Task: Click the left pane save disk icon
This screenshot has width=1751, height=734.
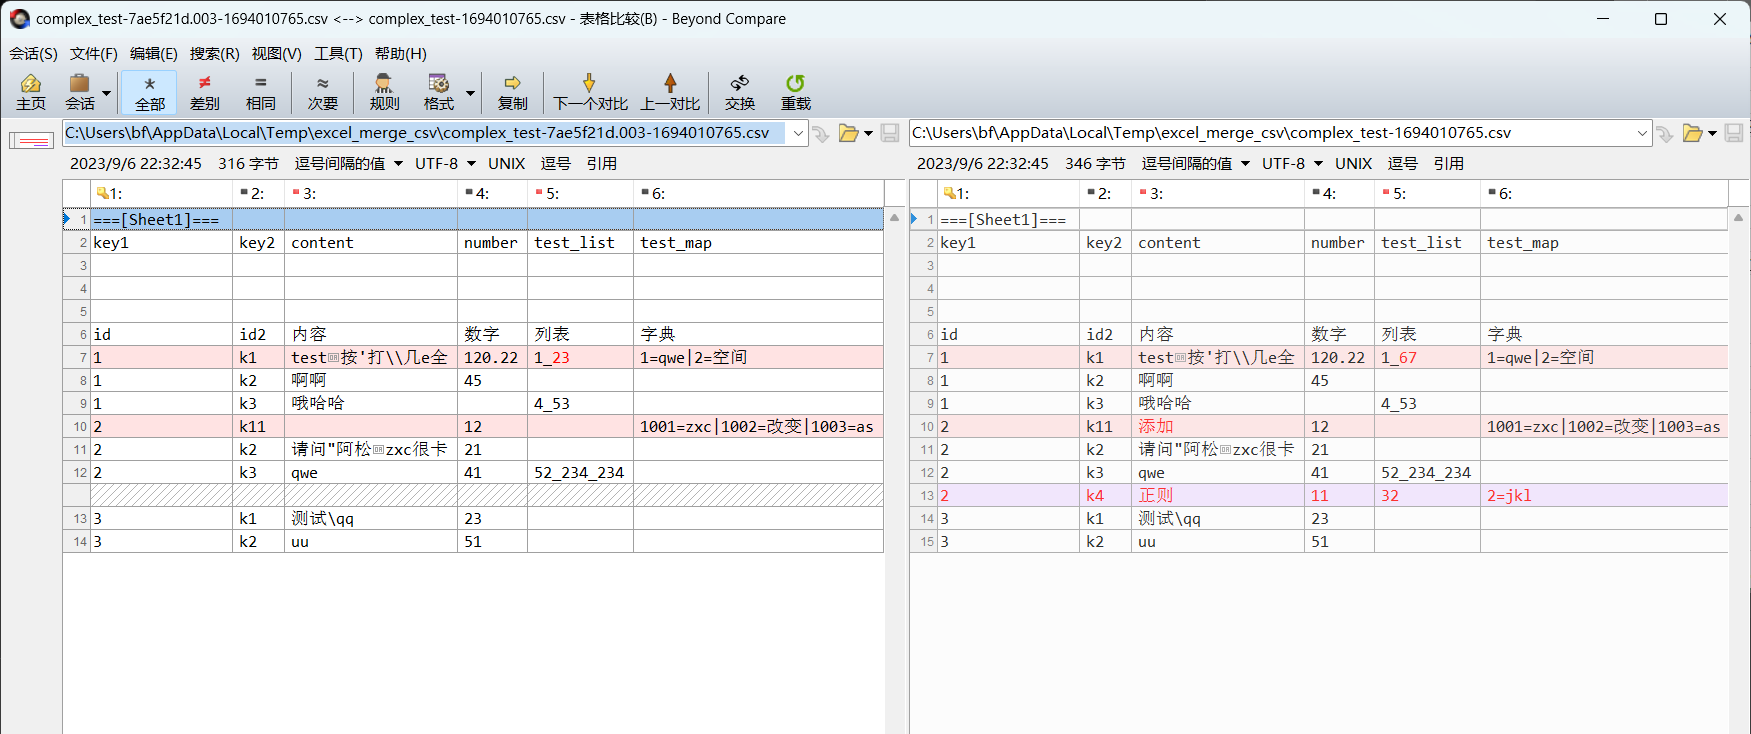Action: (x=890, y=133)
